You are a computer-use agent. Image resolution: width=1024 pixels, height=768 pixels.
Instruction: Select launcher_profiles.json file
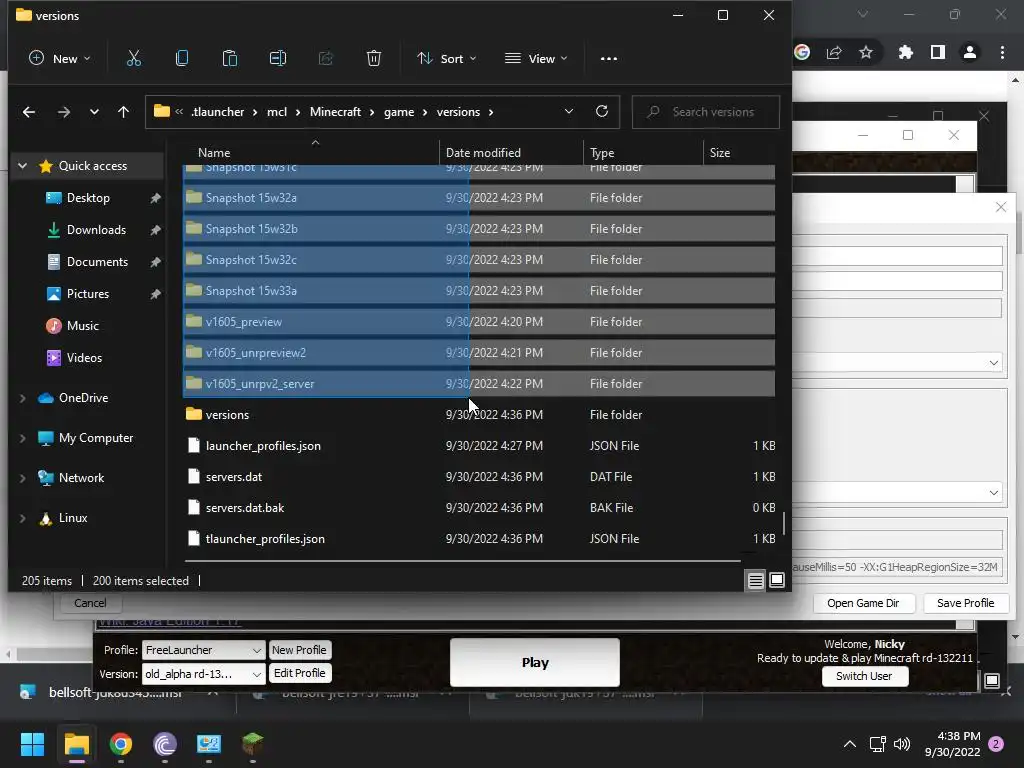[479, 446]
